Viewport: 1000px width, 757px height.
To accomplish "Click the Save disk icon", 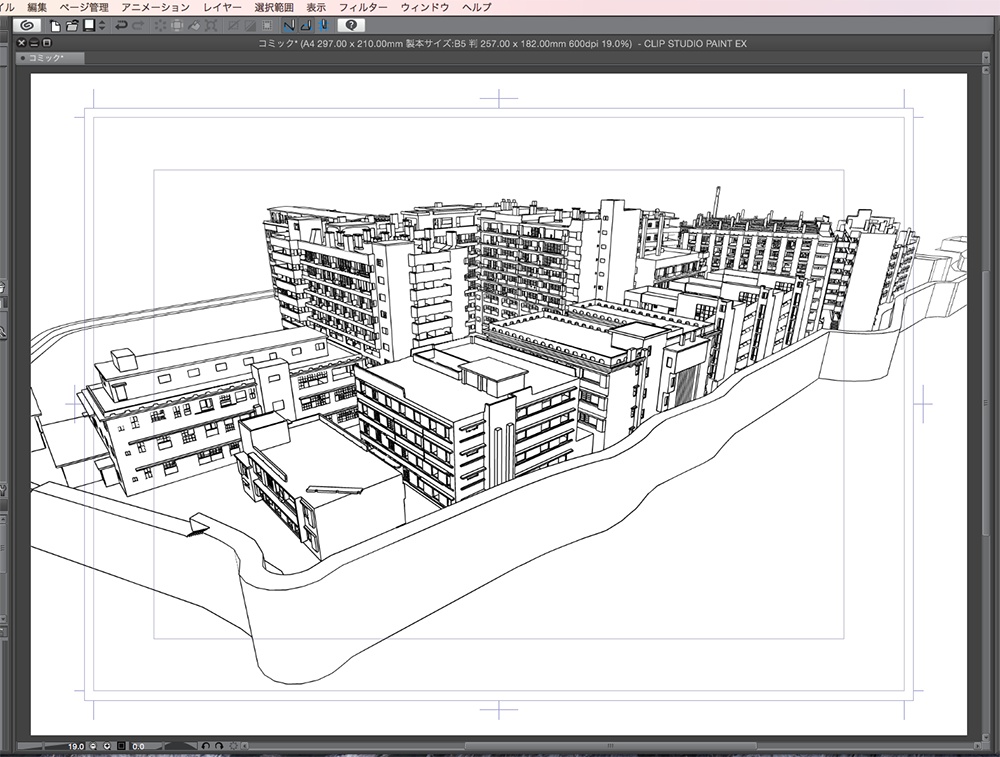I will click(89, 24).
